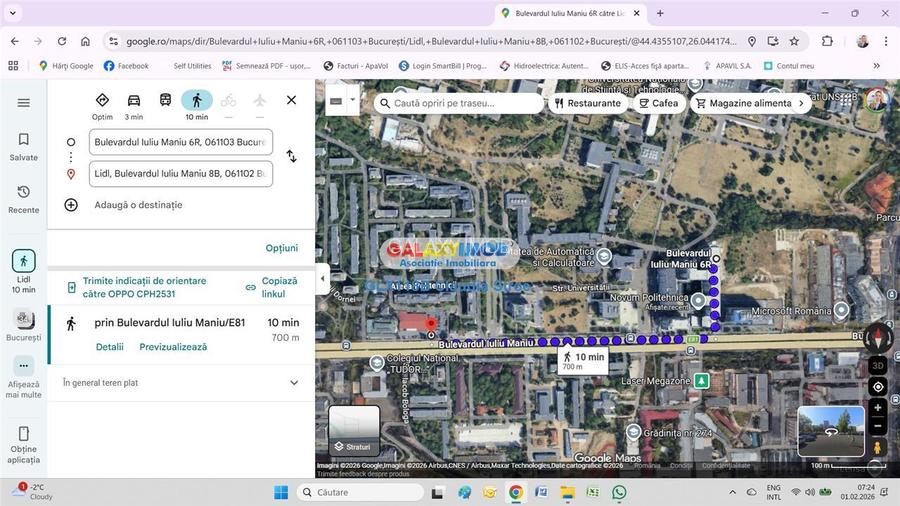Viewport: 900px width, 506px height.
Task: Select the Optim best travel mode
Action: point(102,106)
